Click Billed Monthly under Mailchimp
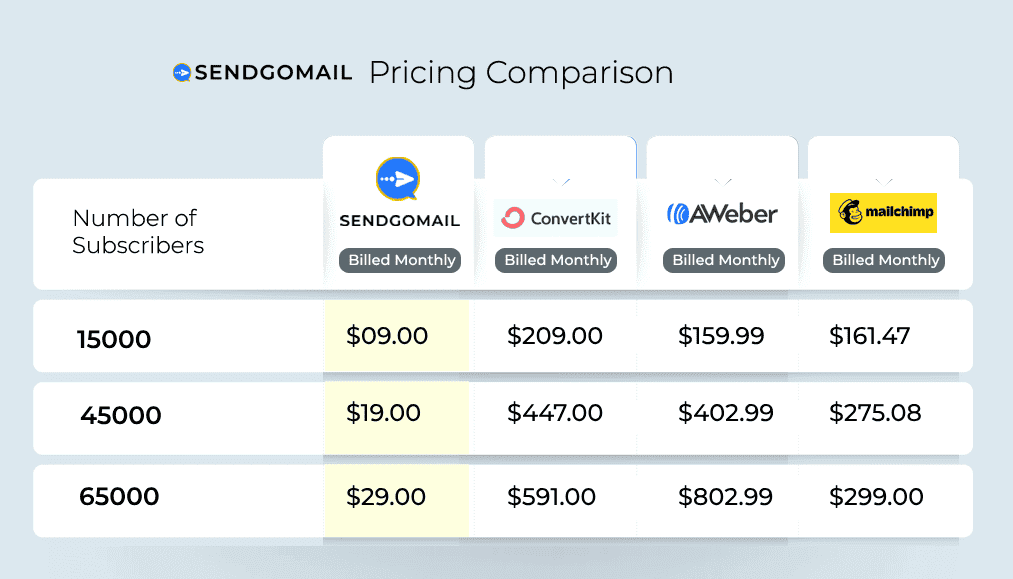The image size is (1013, 579). click(x=886, y=260)
